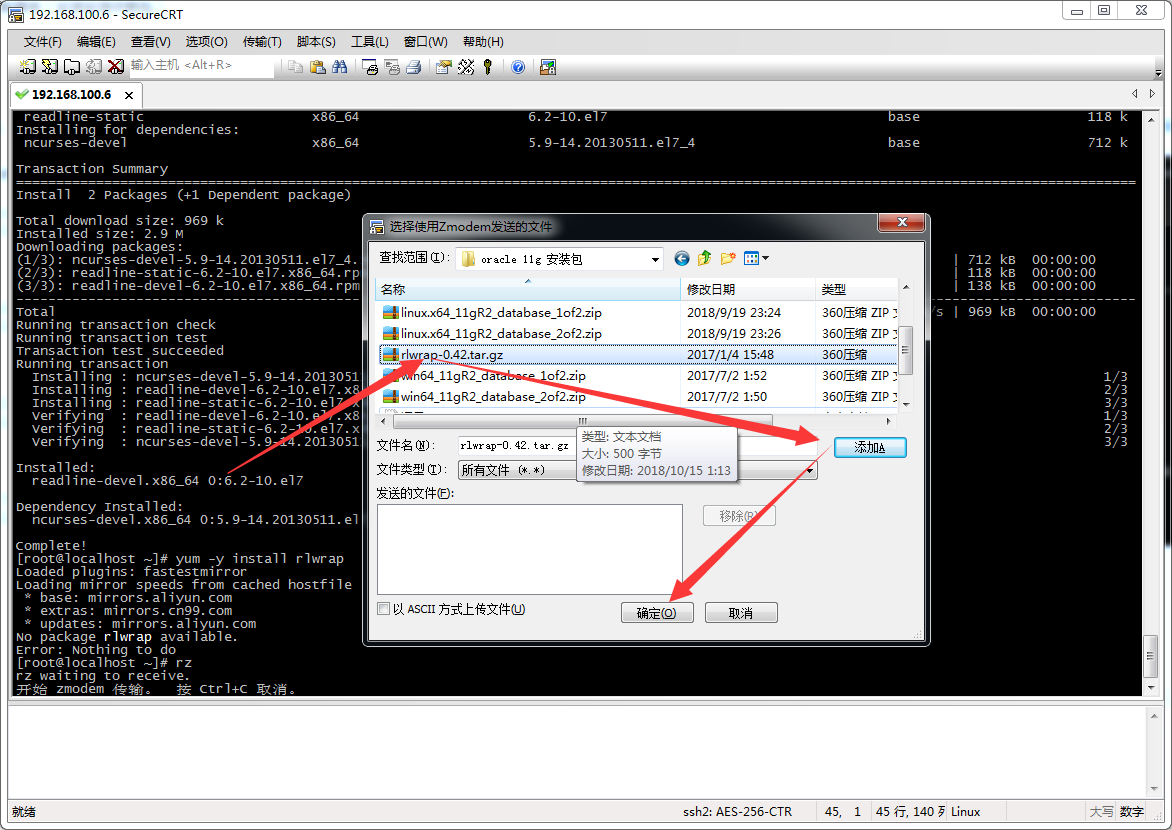Click the Print Screen toolbar icon
Viewport: 1172px width, 830px height.
369,67
